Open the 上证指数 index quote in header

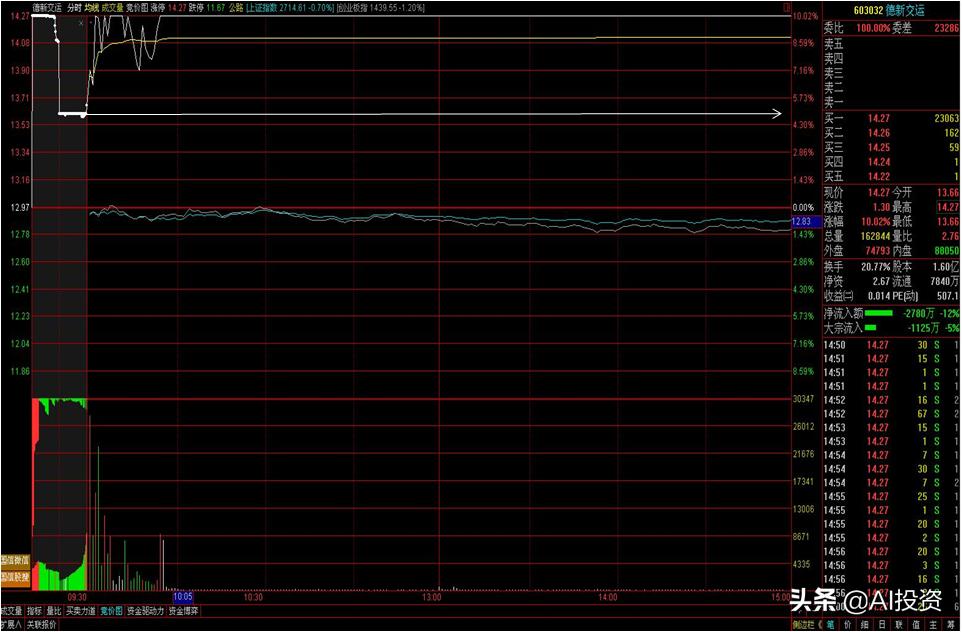pos(290,8)
